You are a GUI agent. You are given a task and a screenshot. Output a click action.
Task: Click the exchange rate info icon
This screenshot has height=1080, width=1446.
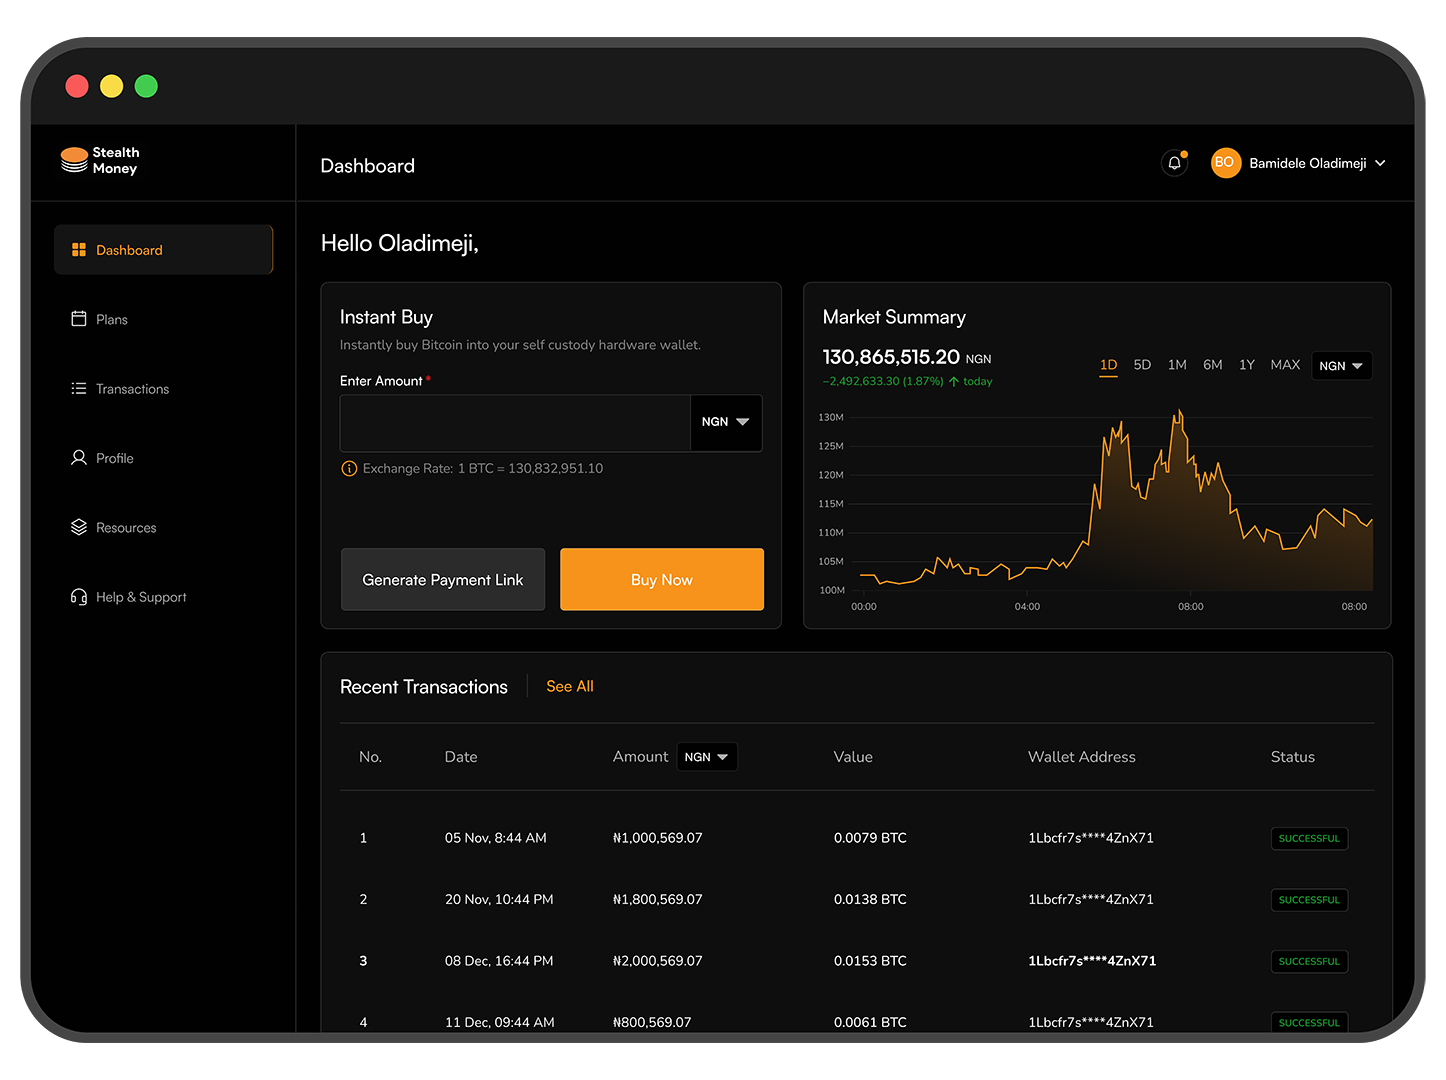click(x=348, y=468)
